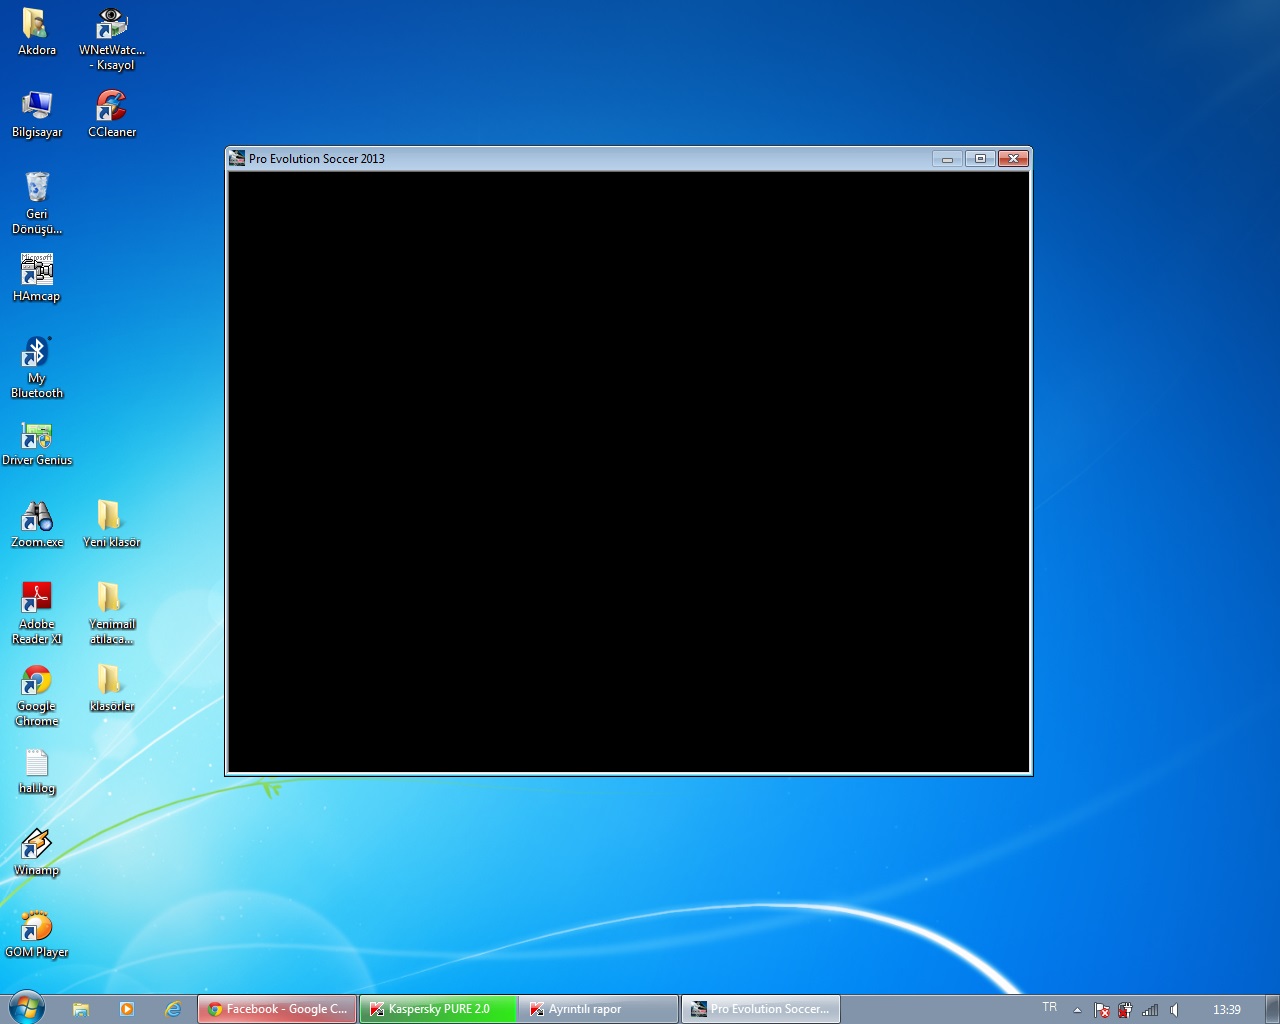Launch Internet Explorer from the taskbar

(173, 1009)
